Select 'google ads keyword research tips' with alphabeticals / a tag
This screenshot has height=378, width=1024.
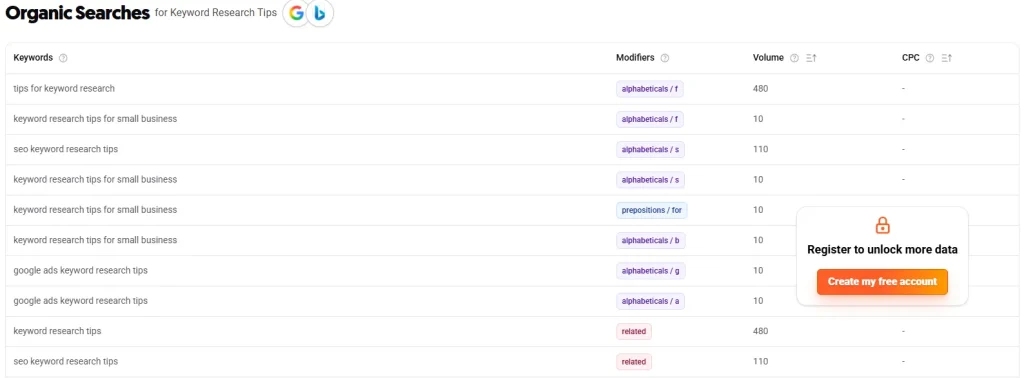[x=80, y=300]
